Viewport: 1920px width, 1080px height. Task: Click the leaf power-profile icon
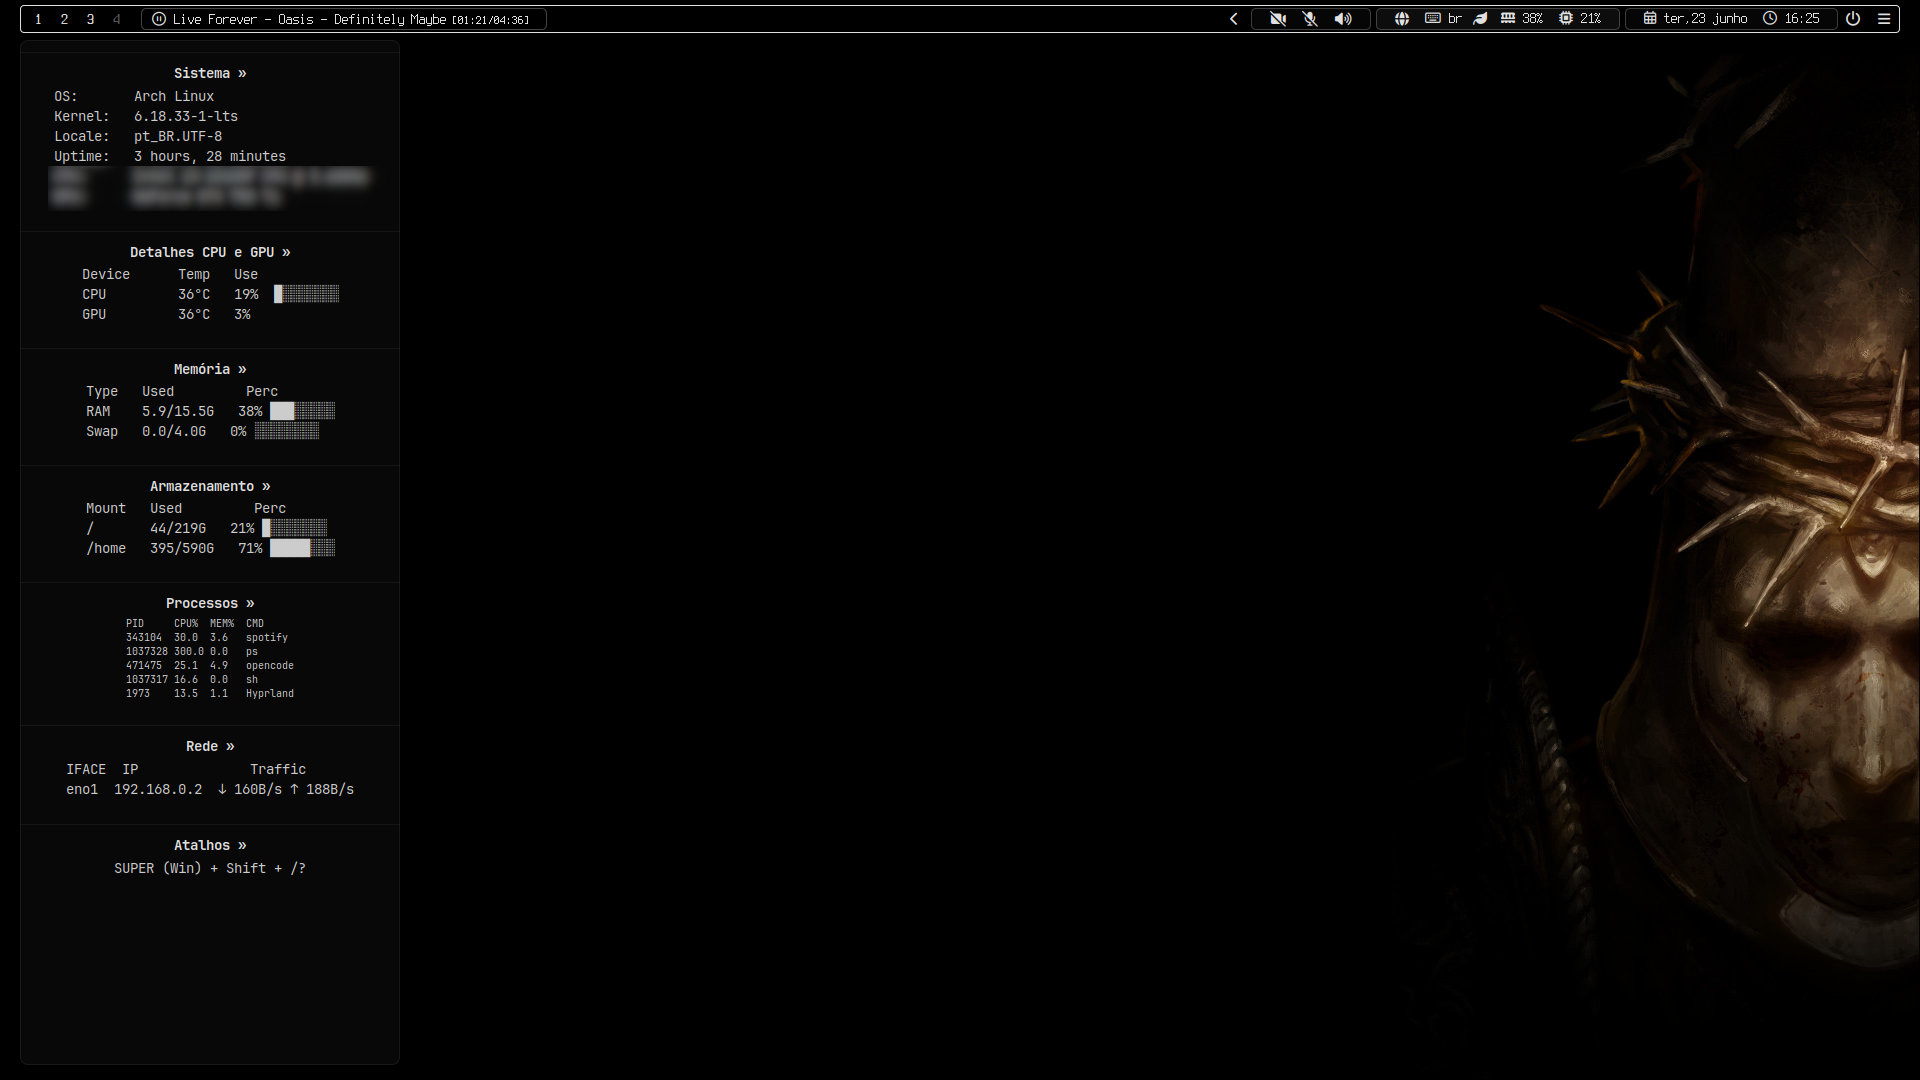[x=1481, y=19]
